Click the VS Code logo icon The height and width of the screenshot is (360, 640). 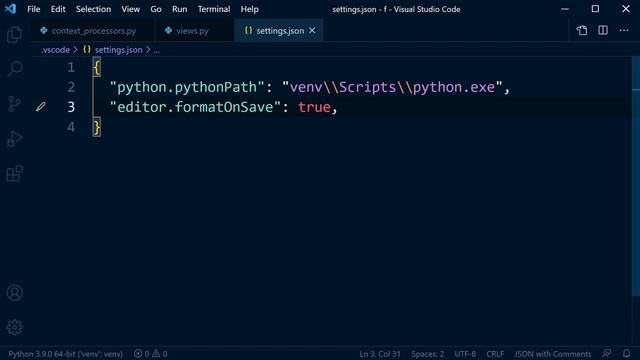tap(10, 9)
